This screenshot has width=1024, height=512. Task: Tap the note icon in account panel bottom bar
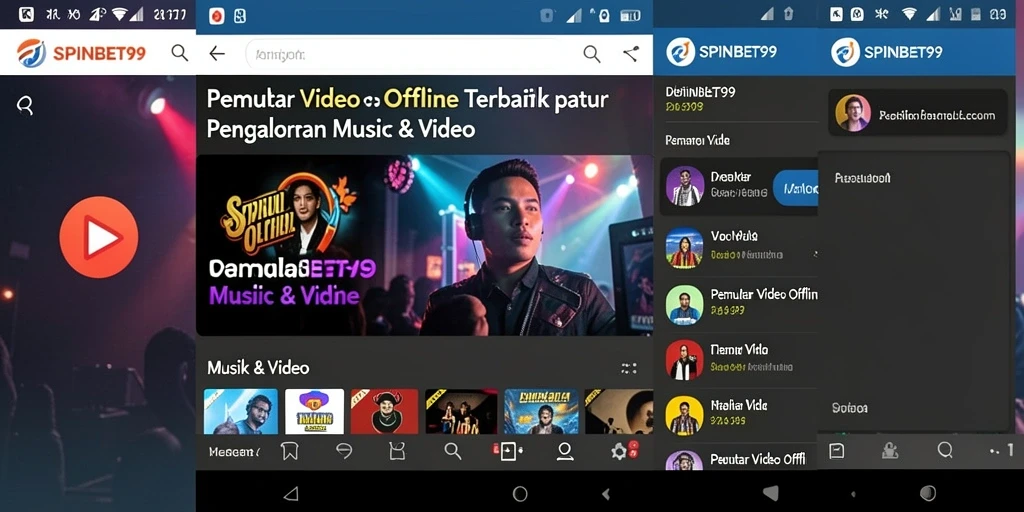(x=836, y=450)
